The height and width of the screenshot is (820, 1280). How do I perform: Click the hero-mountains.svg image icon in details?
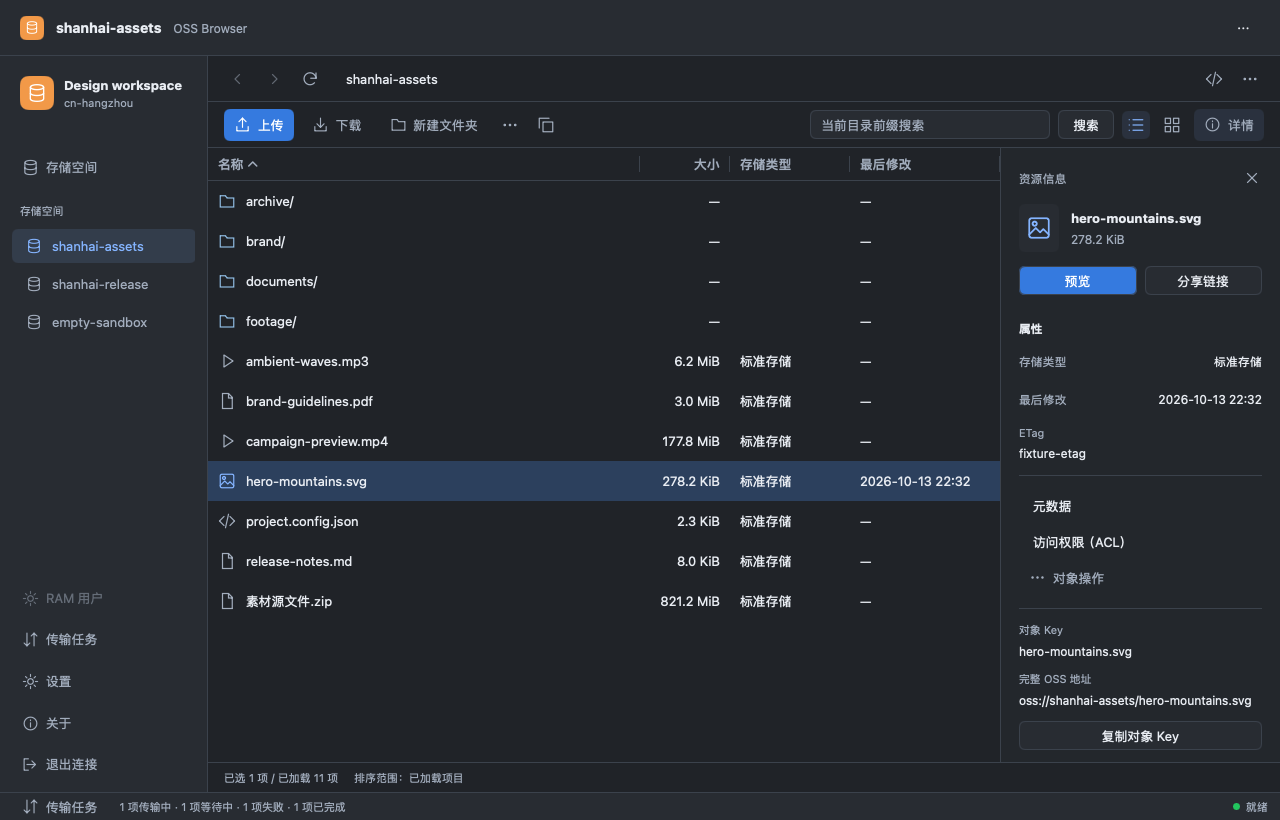pyautogui.click(x=1039, y=228)
